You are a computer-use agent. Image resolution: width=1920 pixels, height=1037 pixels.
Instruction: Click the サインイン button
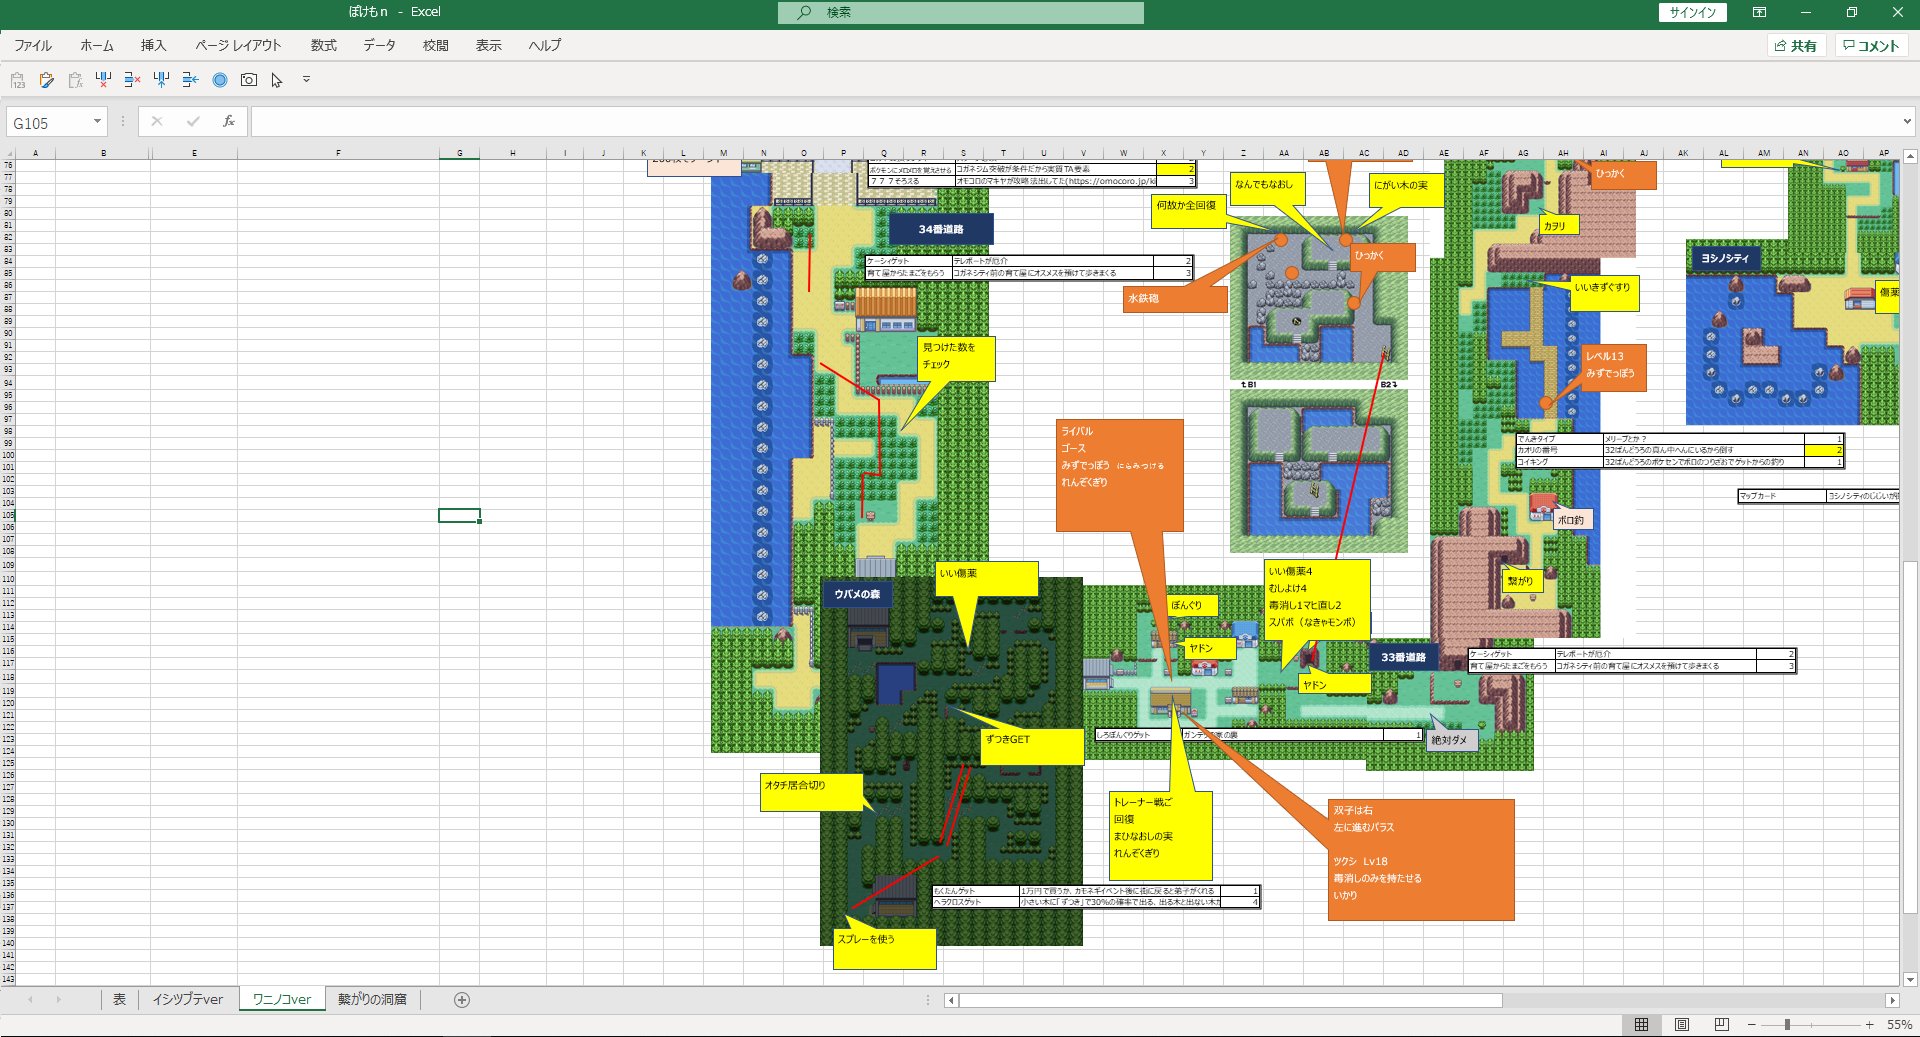[x=1693, y=12]
